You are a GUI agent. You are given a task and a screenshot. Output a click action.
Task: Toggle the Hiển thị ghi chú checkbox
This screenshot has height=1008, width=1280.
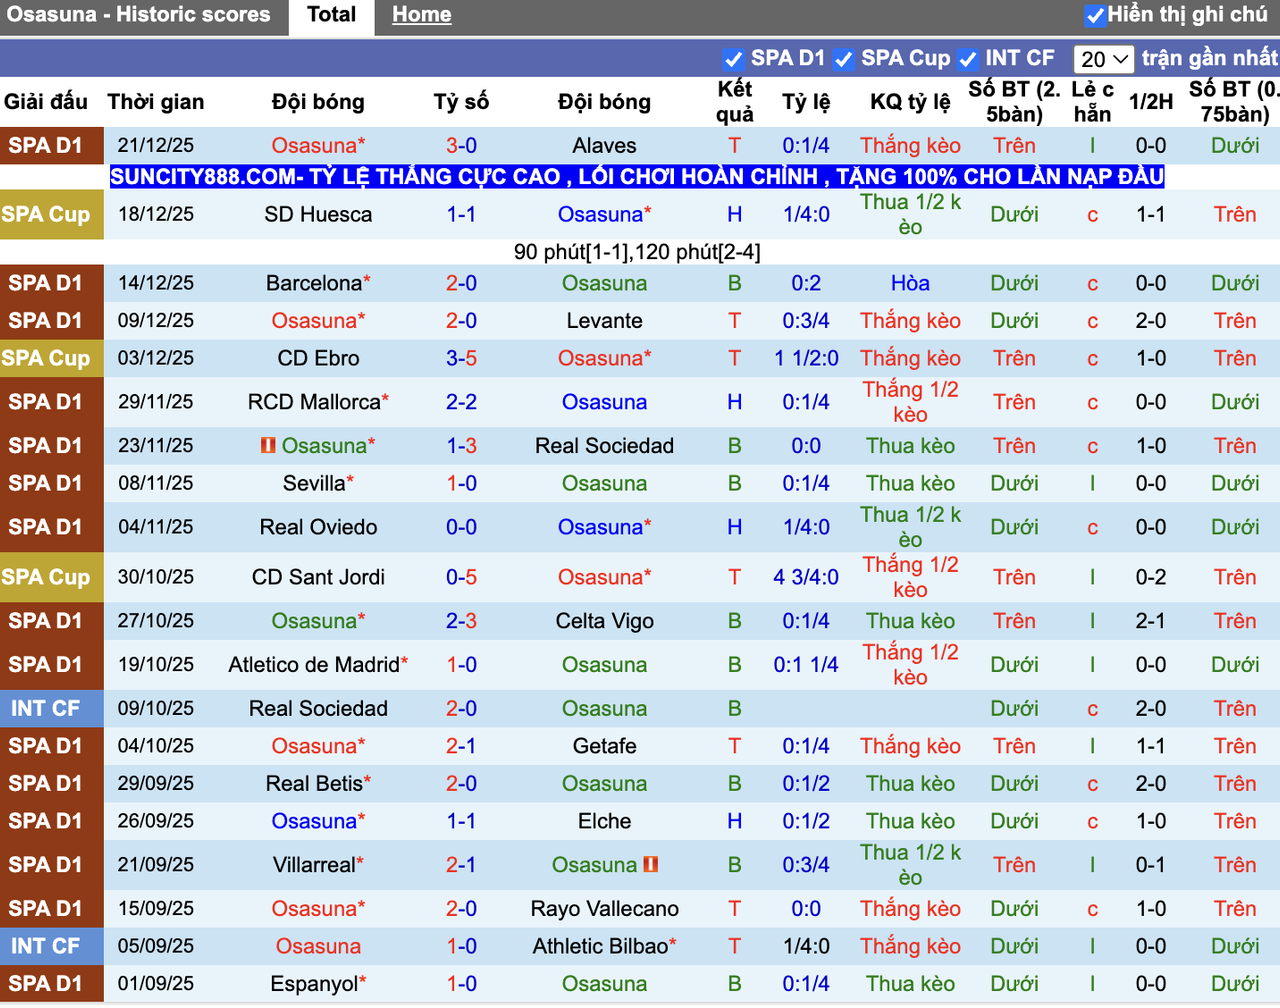[1095, 16]
